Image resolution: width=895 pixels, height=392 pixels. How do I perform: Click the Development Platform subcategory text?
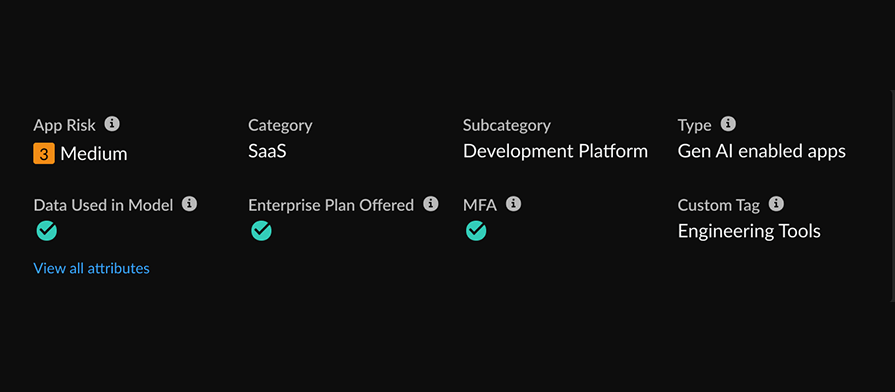point(555,151)
